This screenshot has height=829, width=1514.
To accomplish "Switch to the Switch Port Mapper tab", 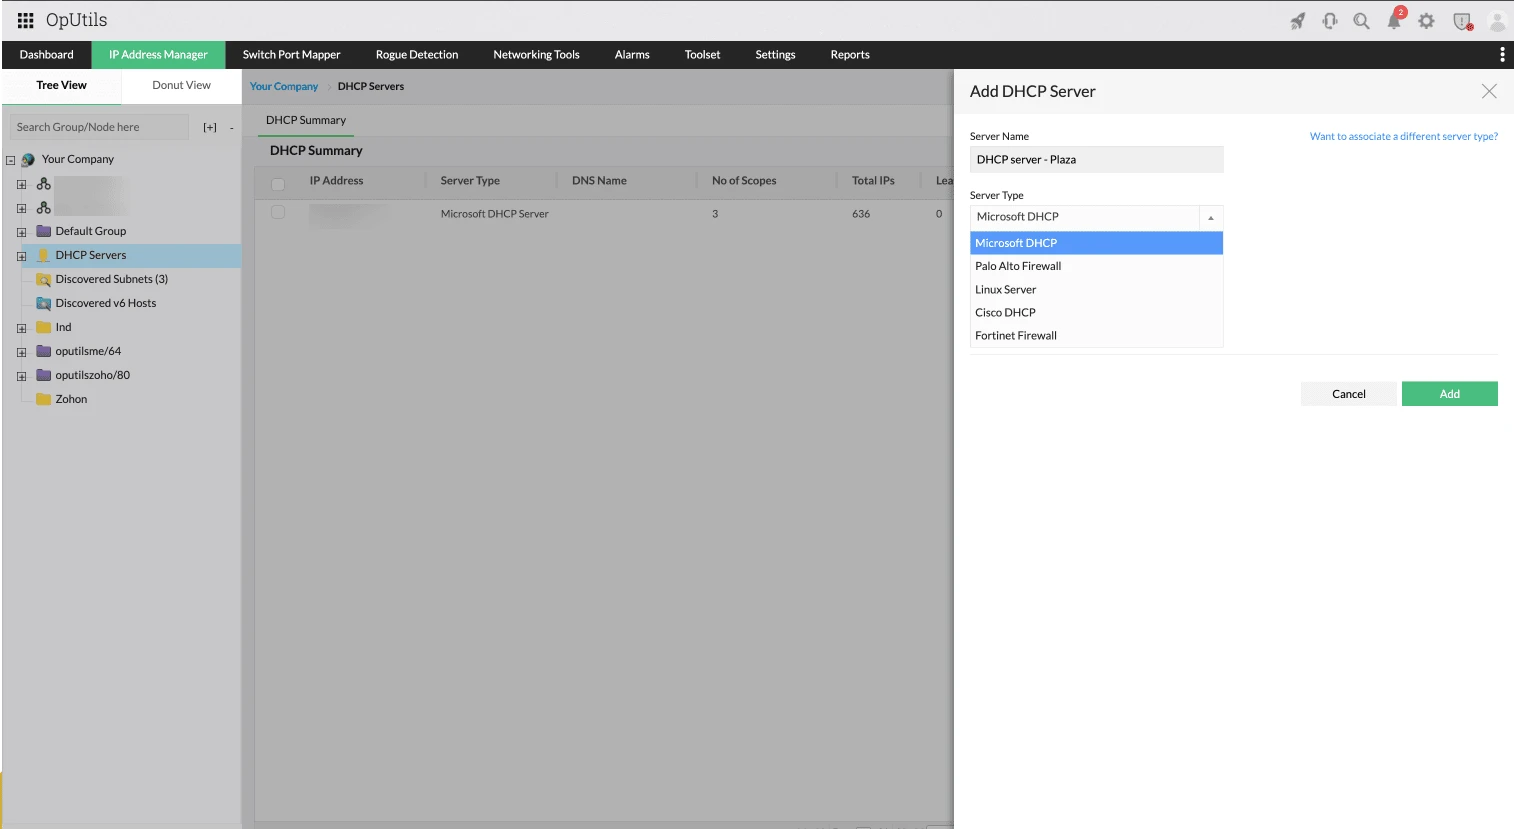I will pos(292,55).
